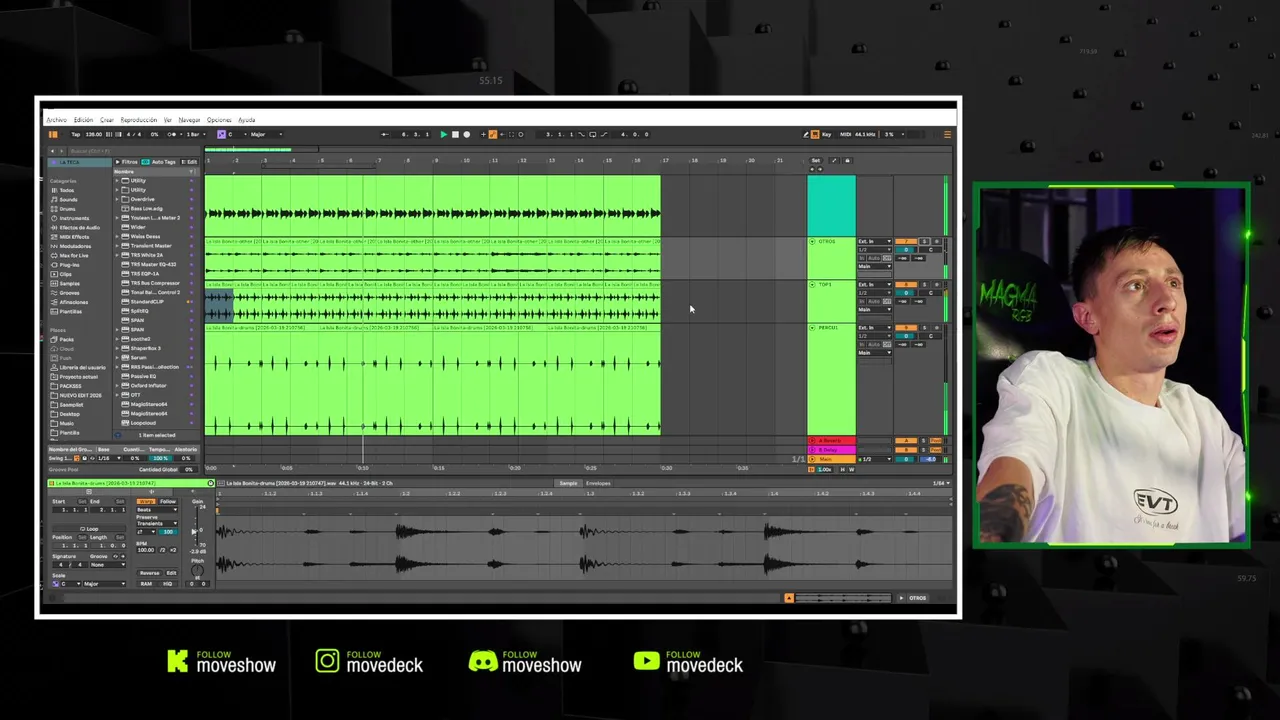The width and height of the screenshot is (1280, 720).
Task: Toggle scale mode icon
Action: [x=222, y=134]
